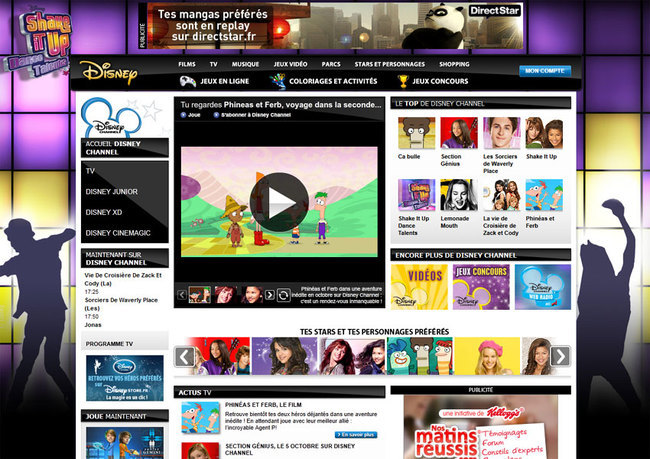Open the Parcs menu
Viewport: 650px width, 459px height.
coord(331,64)
